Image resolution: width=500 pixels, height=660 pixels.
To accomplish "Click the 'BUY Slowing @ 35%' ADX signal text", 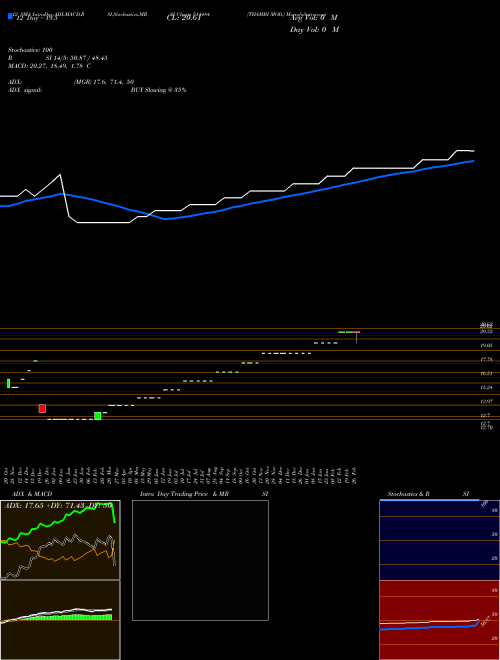I will click(158, 90).
